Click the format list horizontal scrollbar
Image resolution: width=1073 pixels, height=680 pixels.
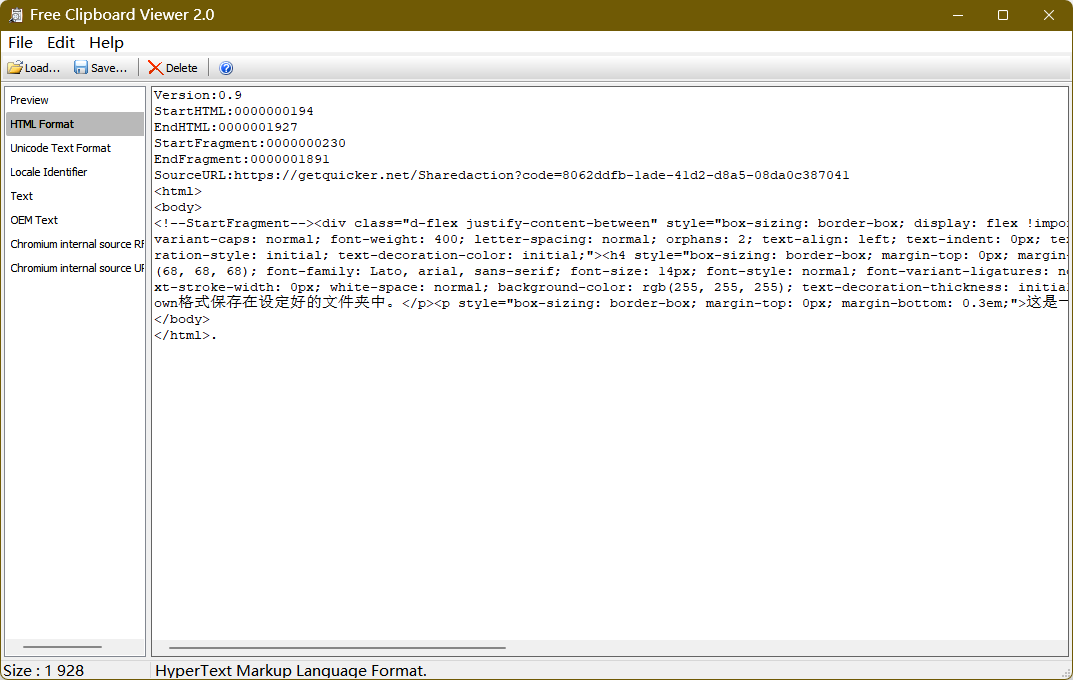[62, 646]
